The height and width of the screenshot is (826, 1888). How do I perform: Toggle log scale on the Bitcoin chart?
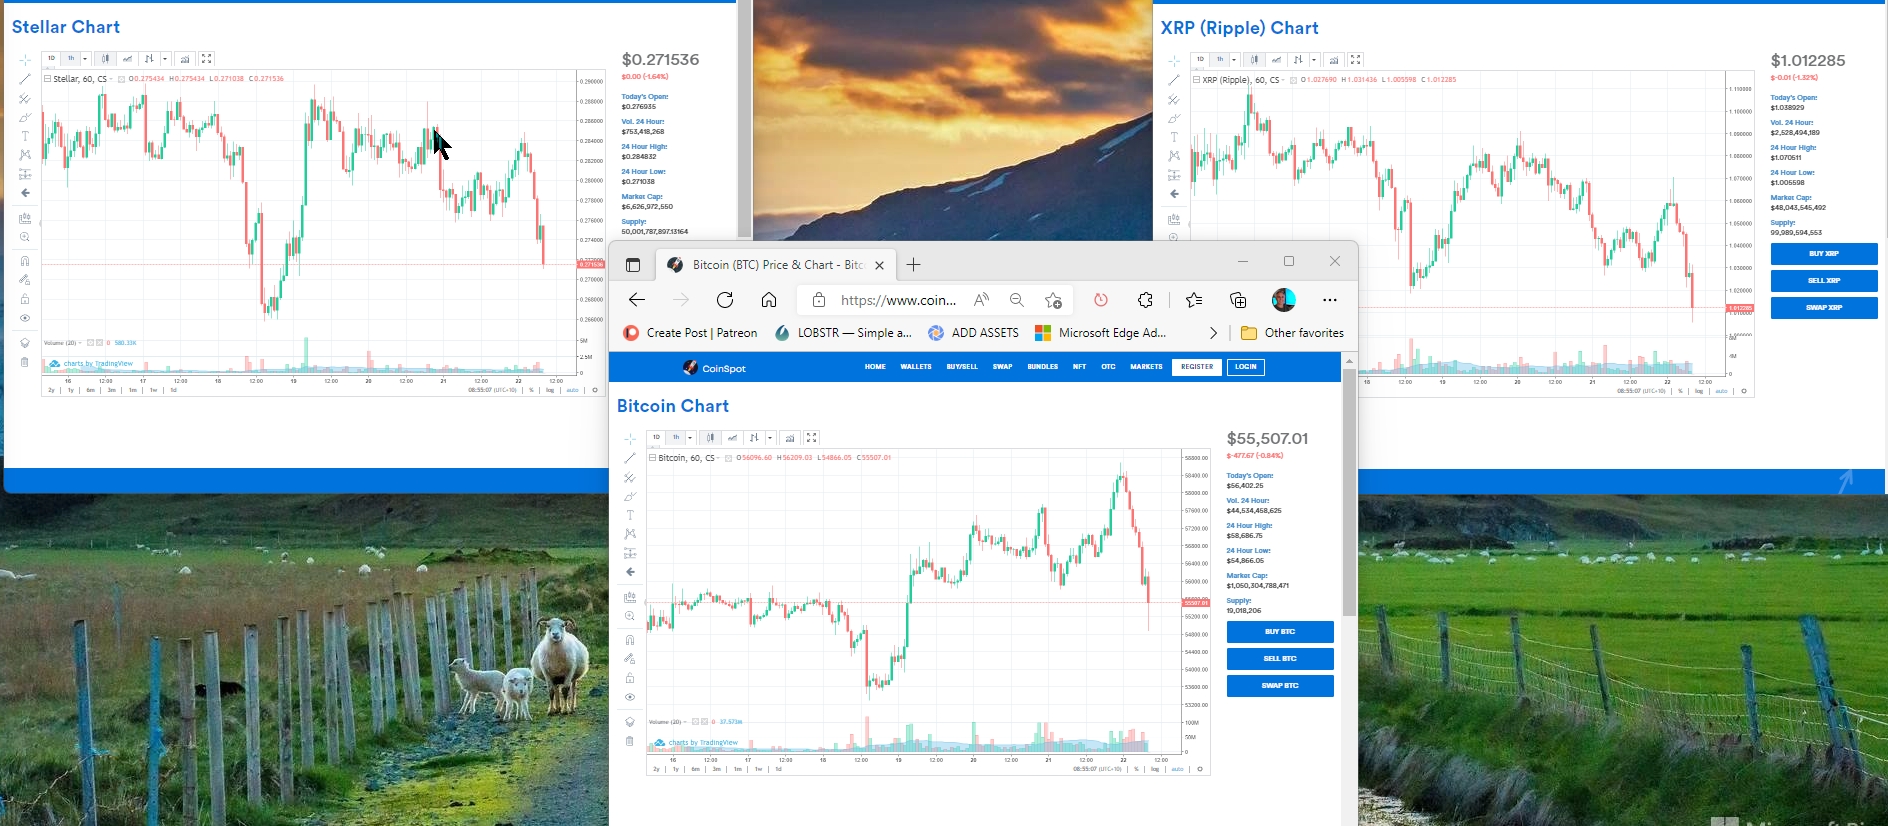1155,769
